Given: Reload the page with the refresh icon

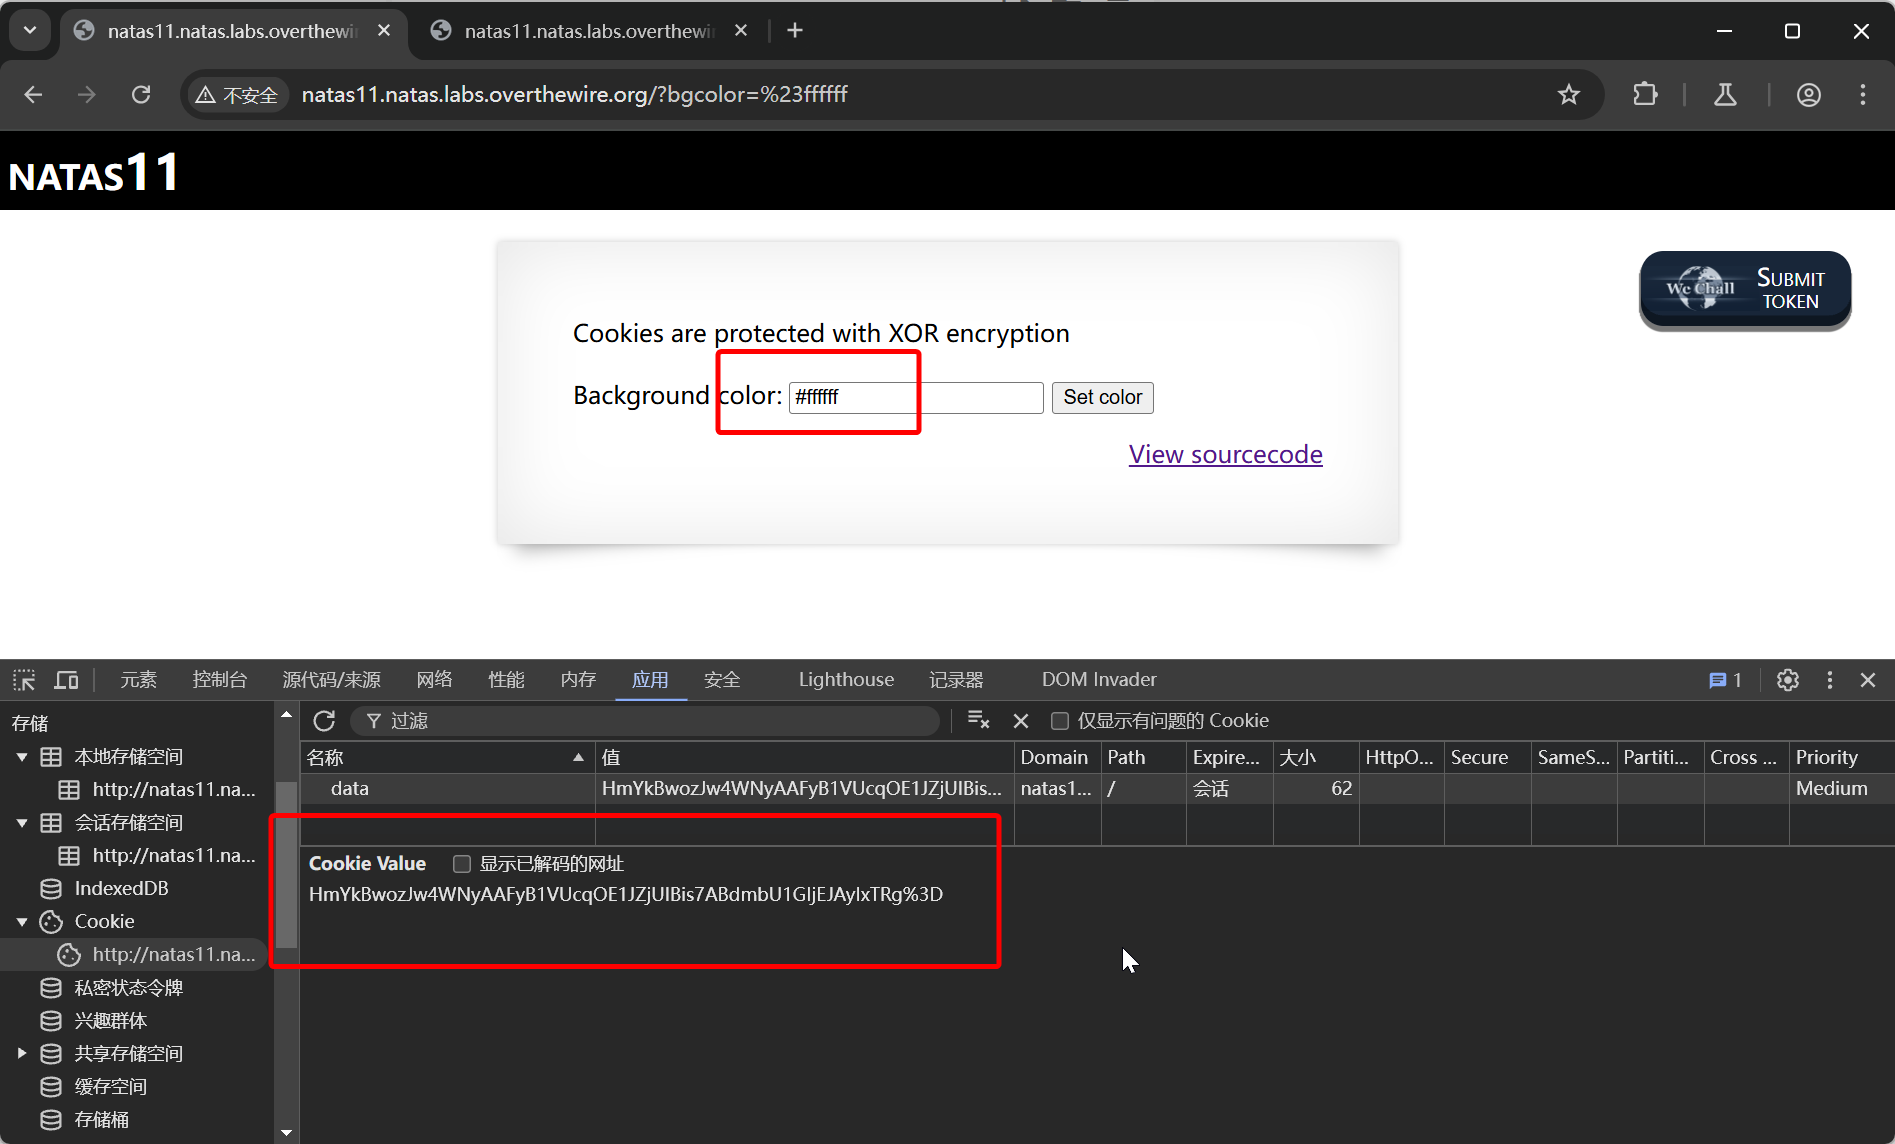Looking at the screenshot, I should pos(141,94).
